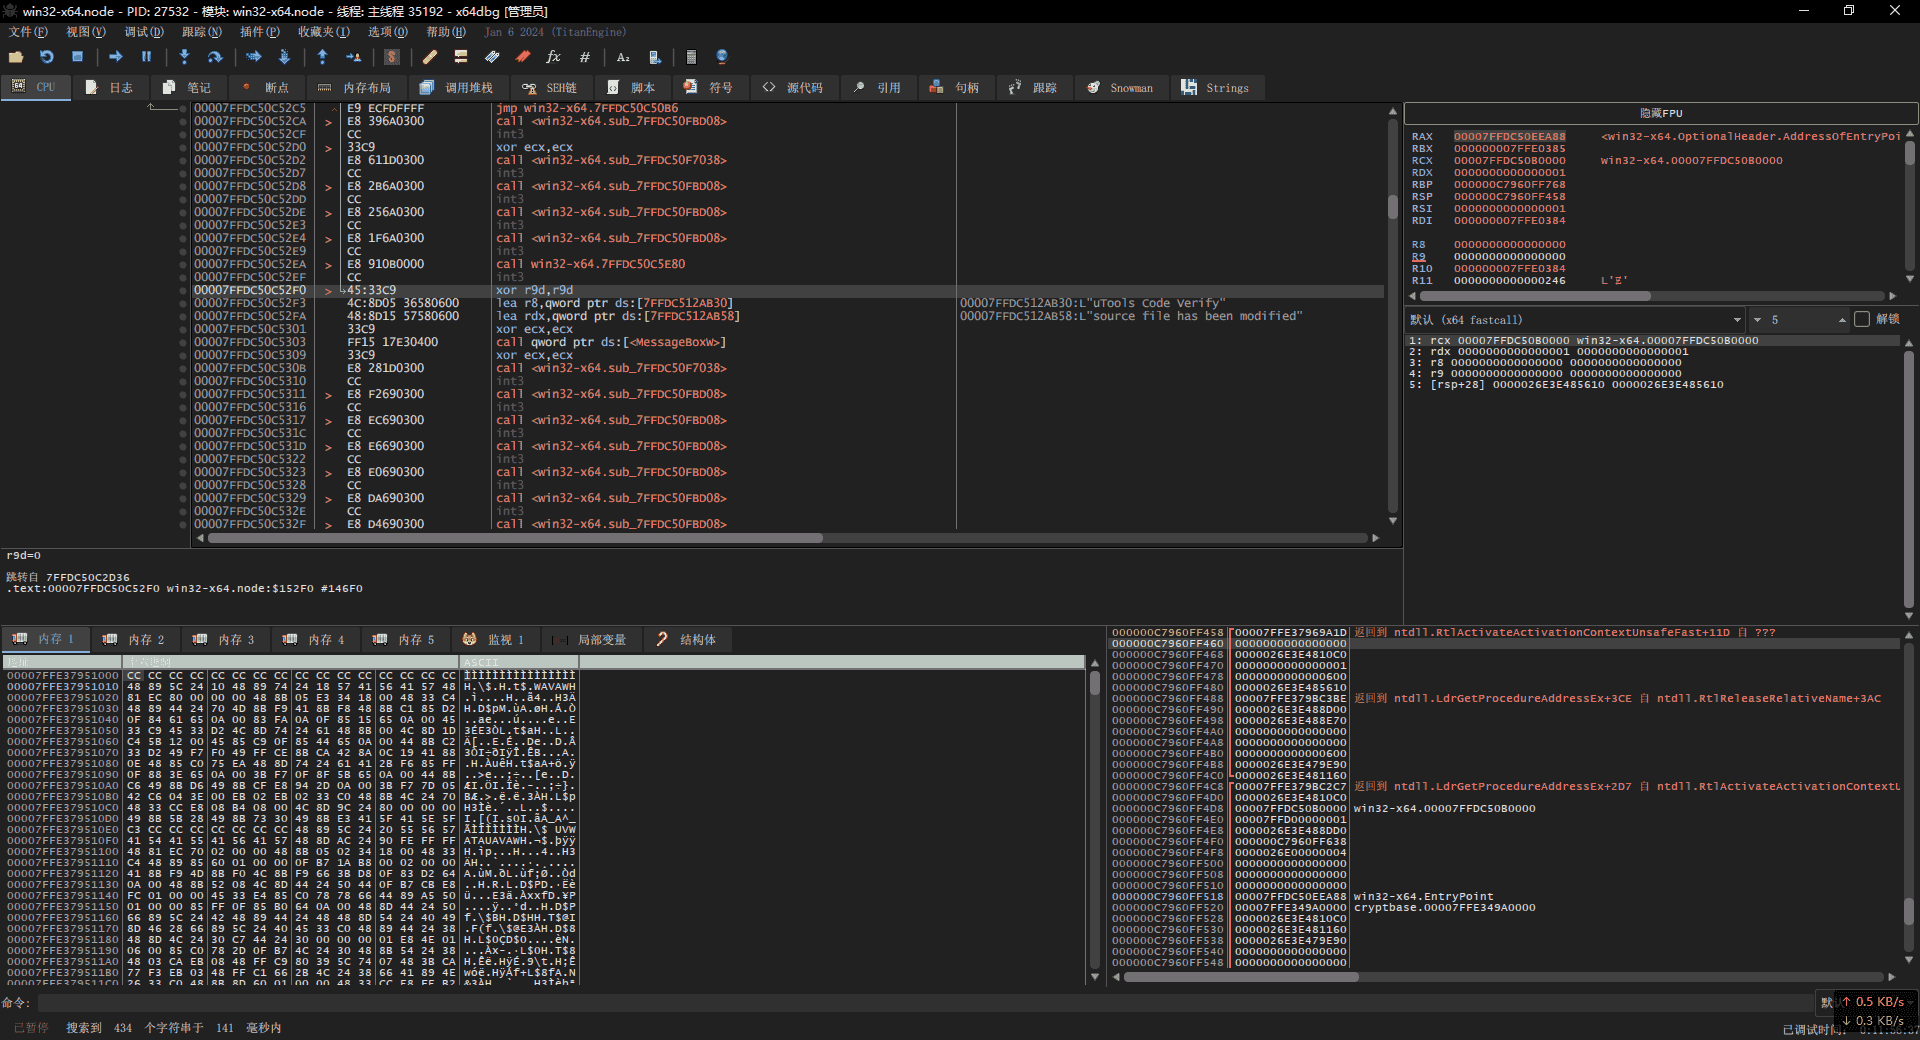Switch to the 日志 tab
1920x1040 pixels.
(x=109, y=88)
